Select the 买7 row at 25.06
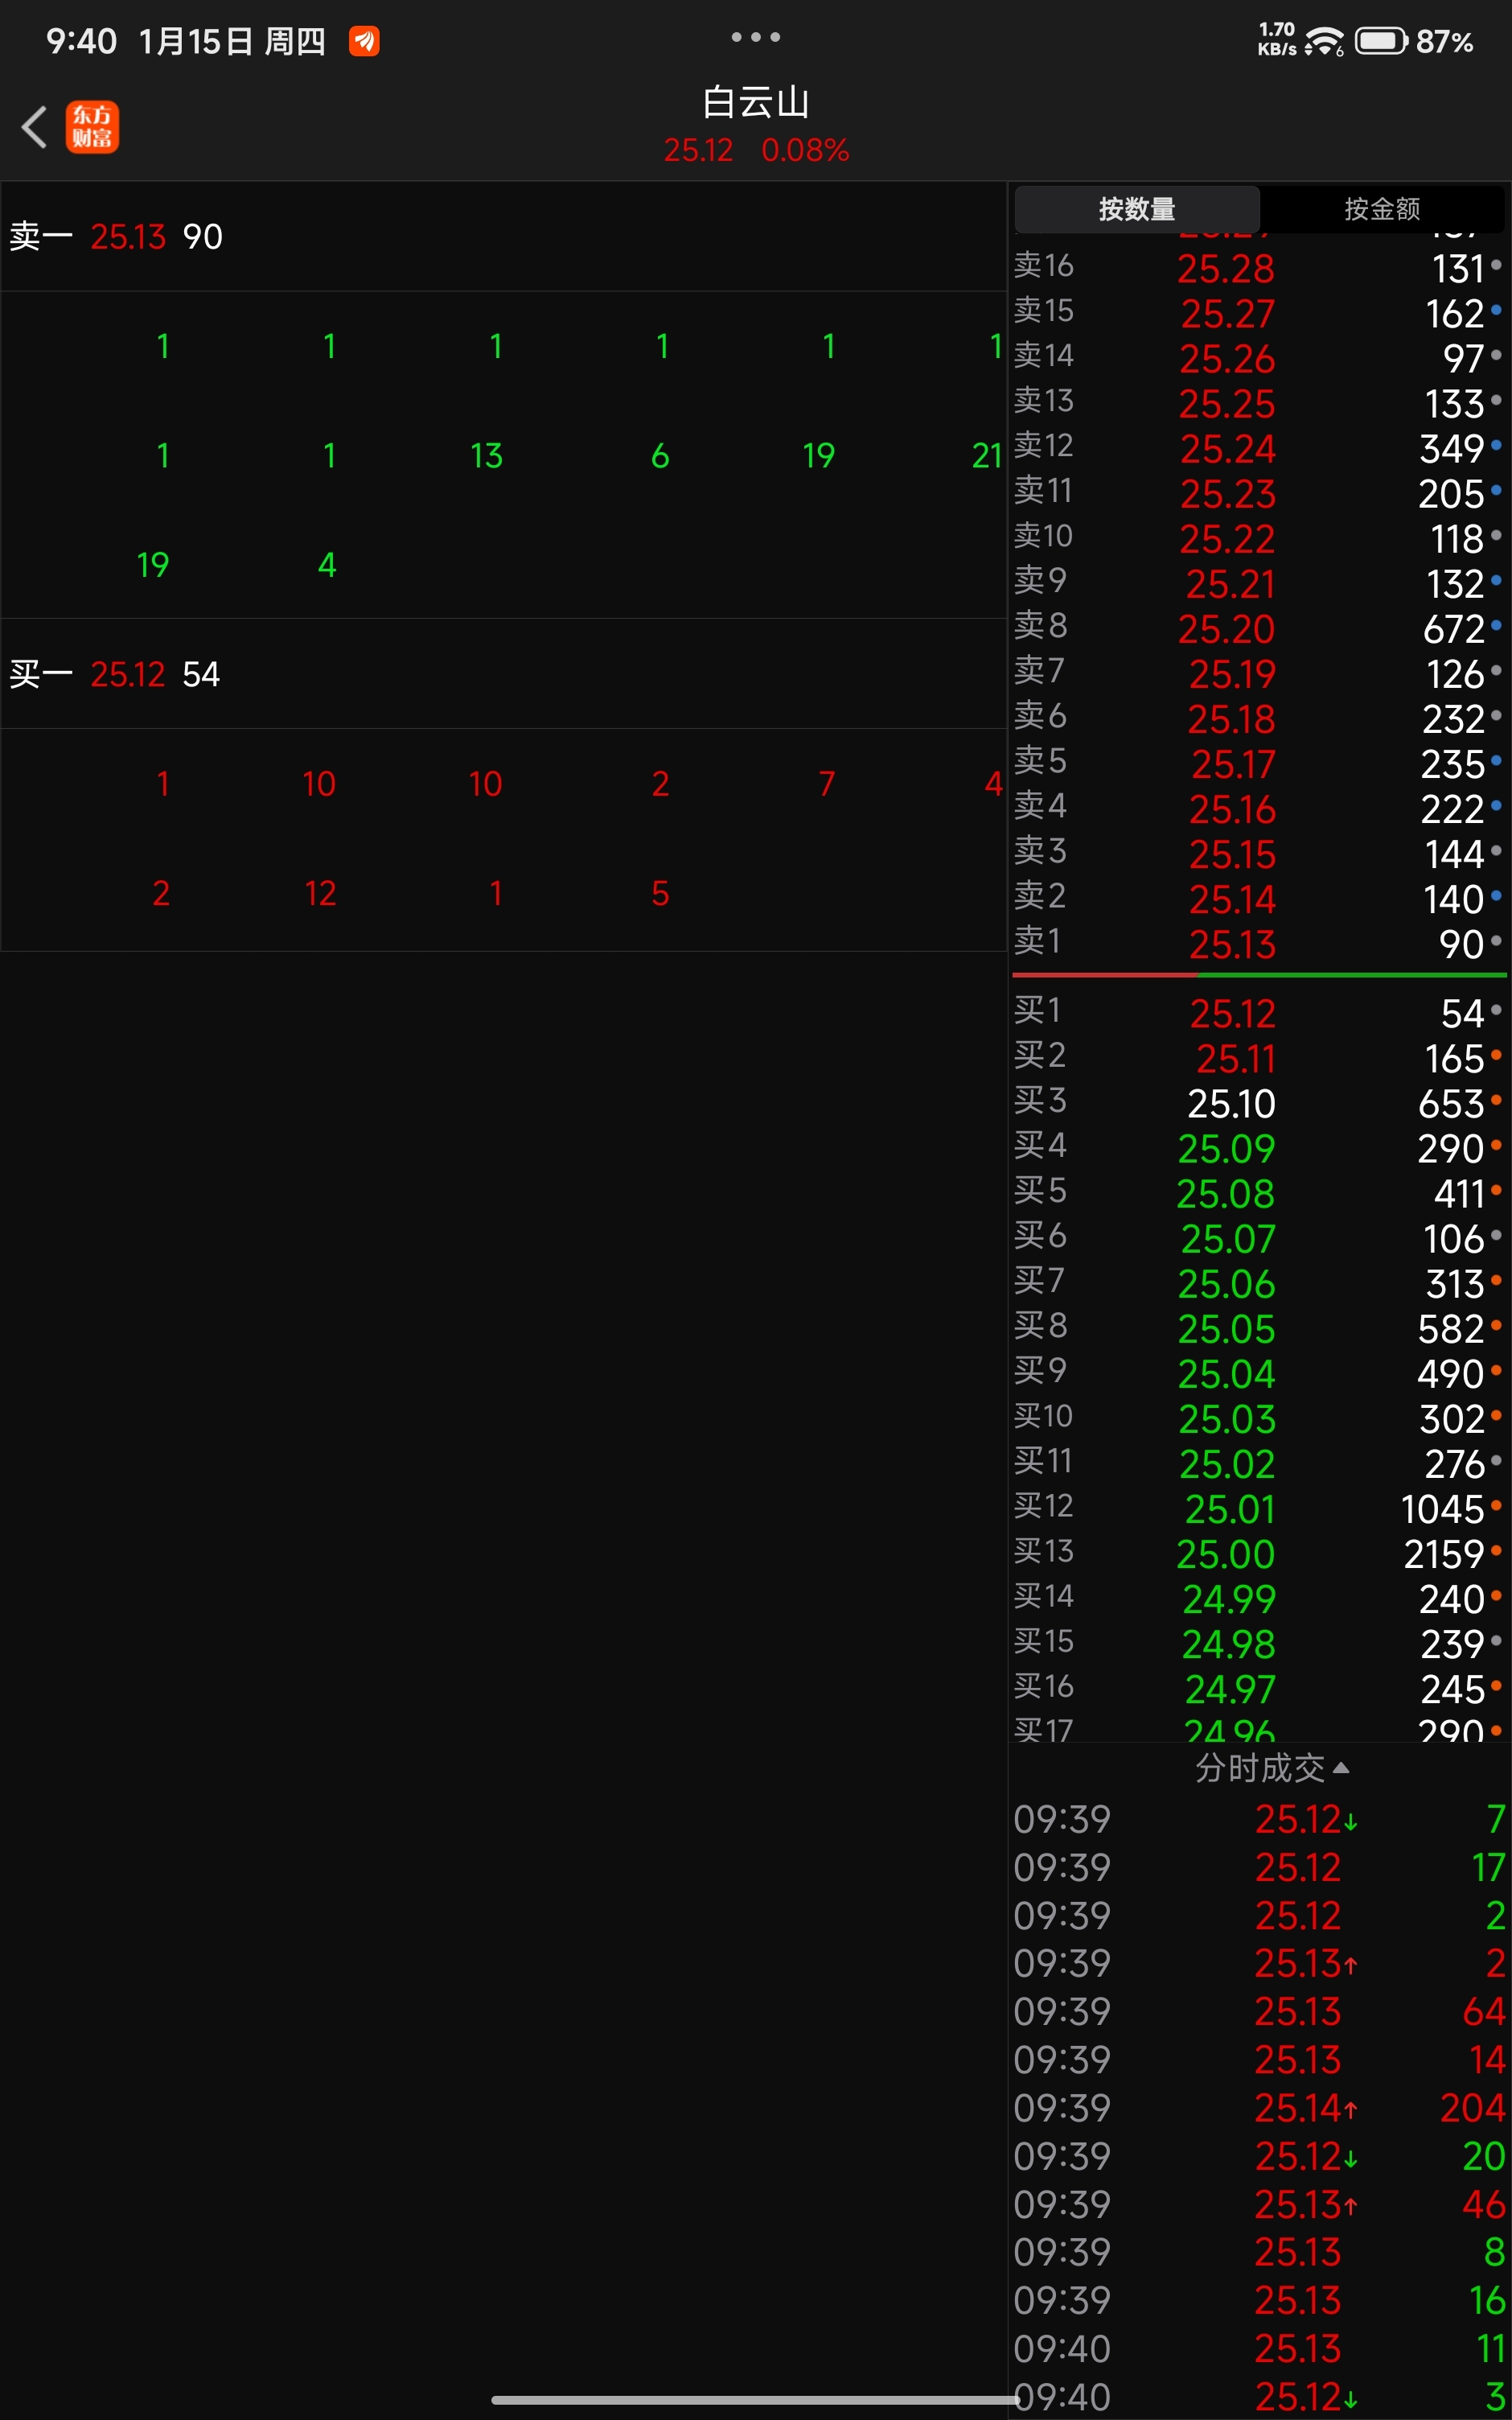This screenshot has width=1512, height=2420. click(1259, 1283)
